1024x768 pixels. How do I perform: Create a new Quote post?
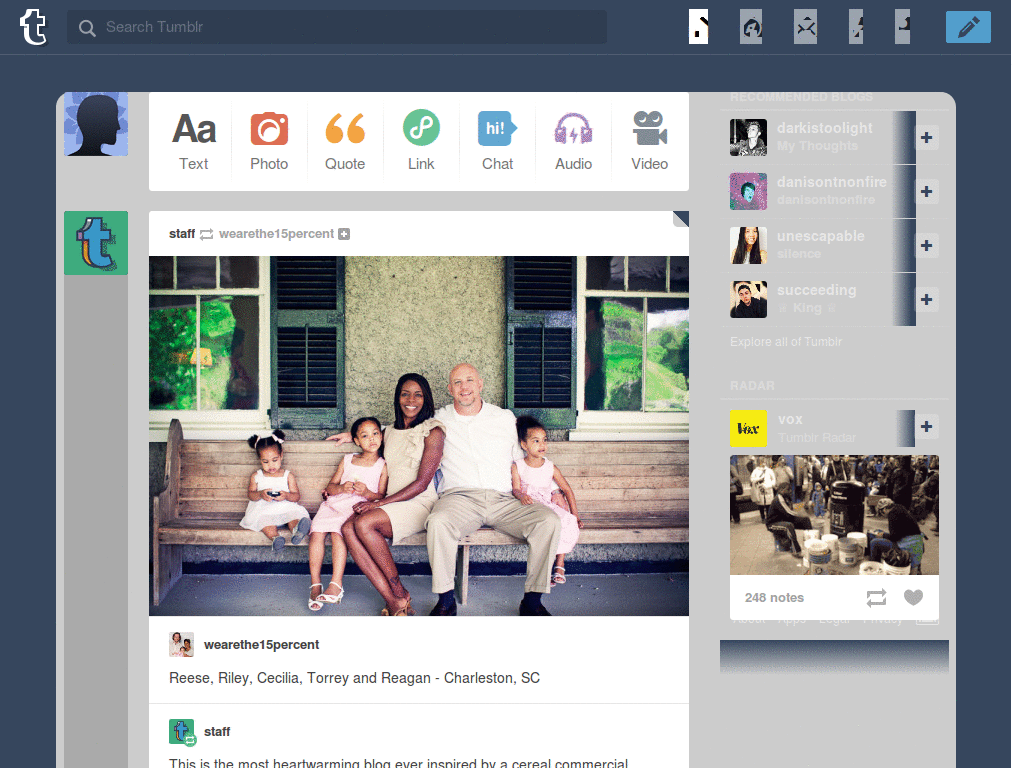pyautogui.click(x=345, y=141)
